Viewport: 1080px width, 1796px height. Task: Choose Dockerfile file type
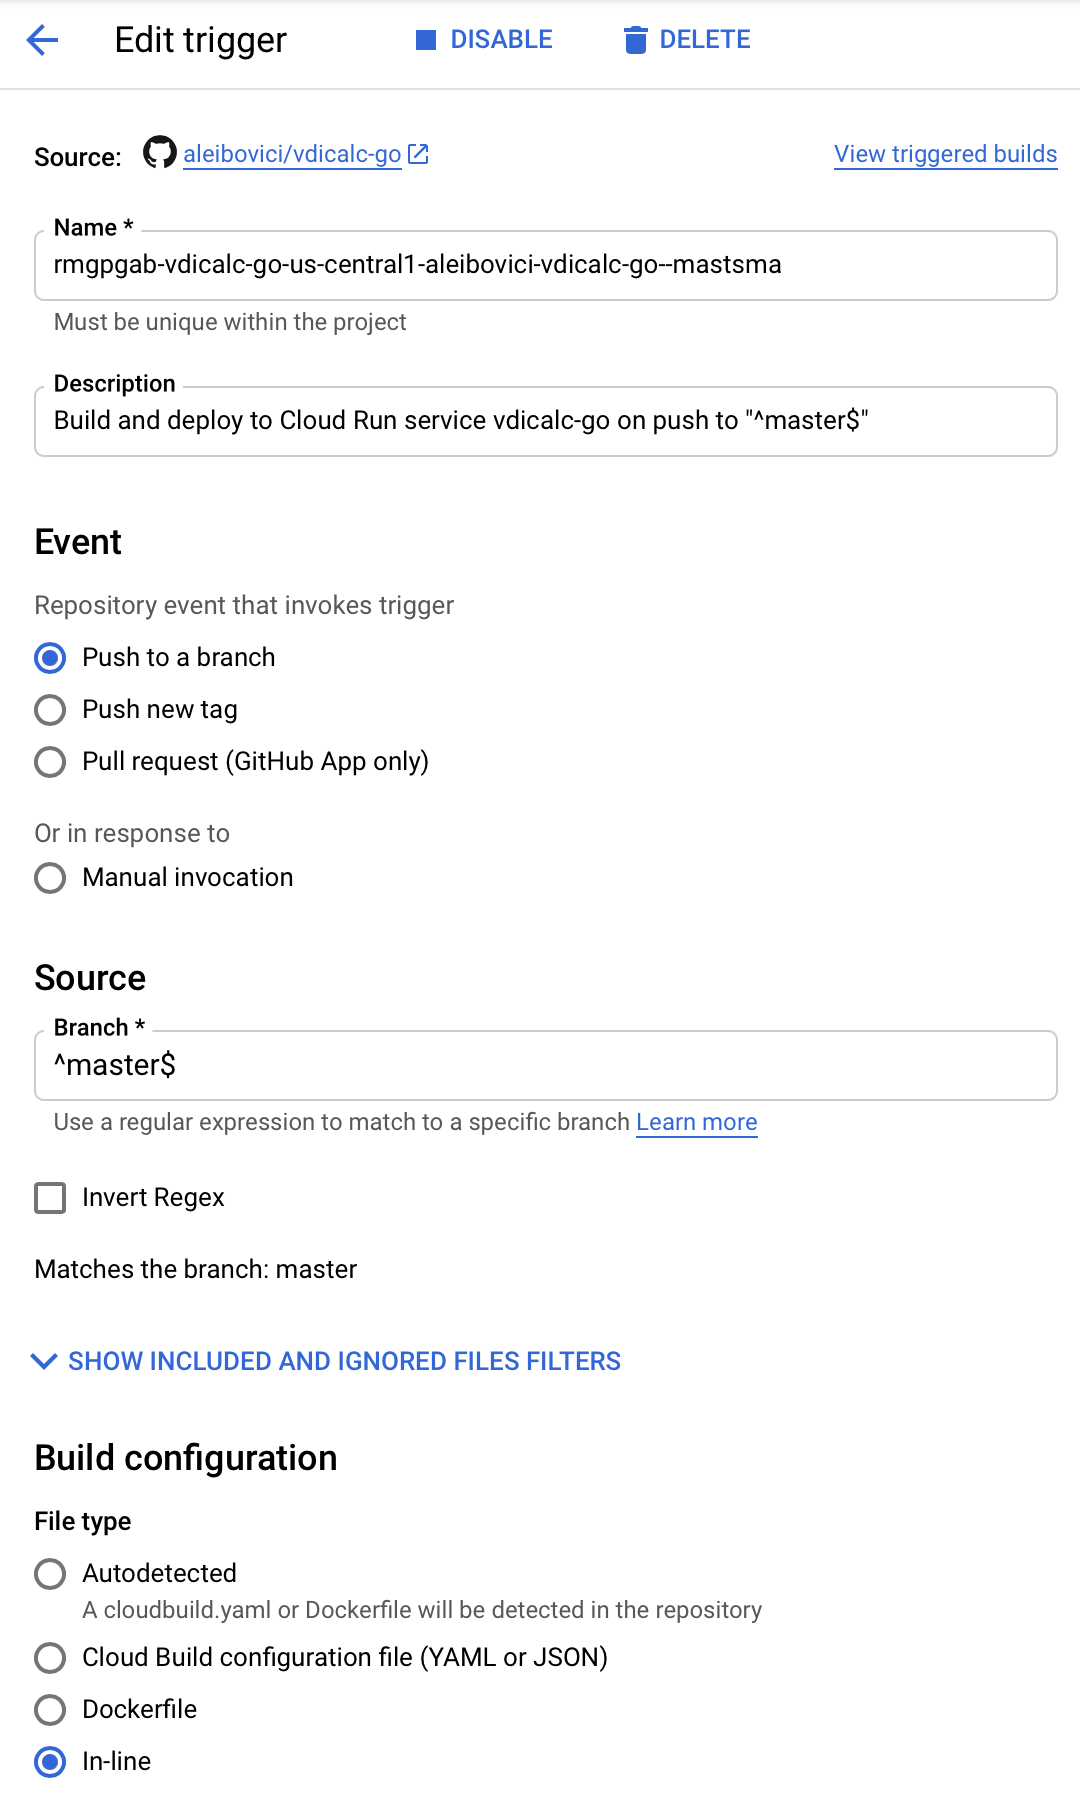pos(50,1710)
